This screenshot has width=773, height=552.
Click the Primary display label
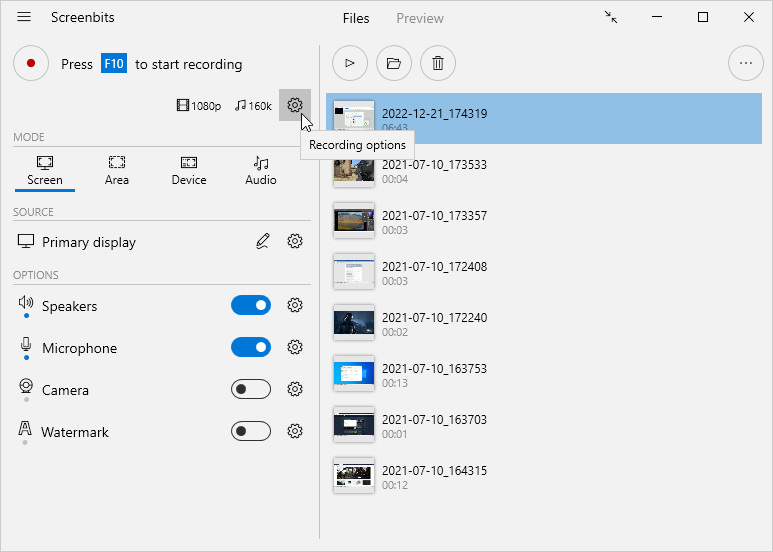click(x=89, y=242)
